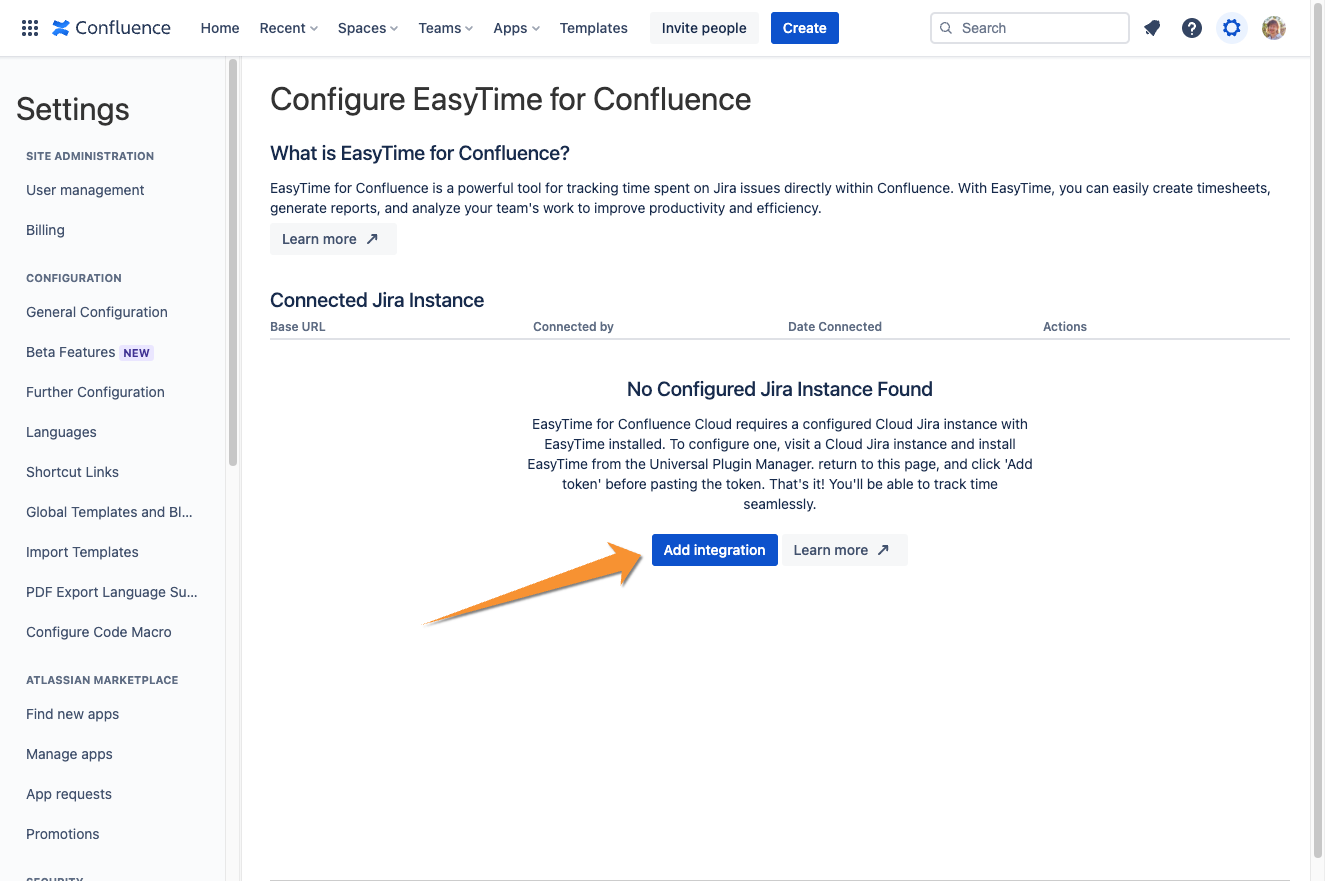Click the sidebar vertical scrollbar

click(x=233, y=262)
